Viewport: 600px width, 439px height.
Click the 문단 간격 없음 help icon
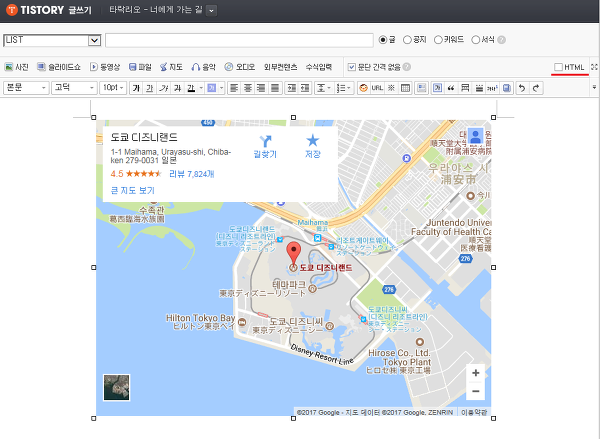(407, 67)
